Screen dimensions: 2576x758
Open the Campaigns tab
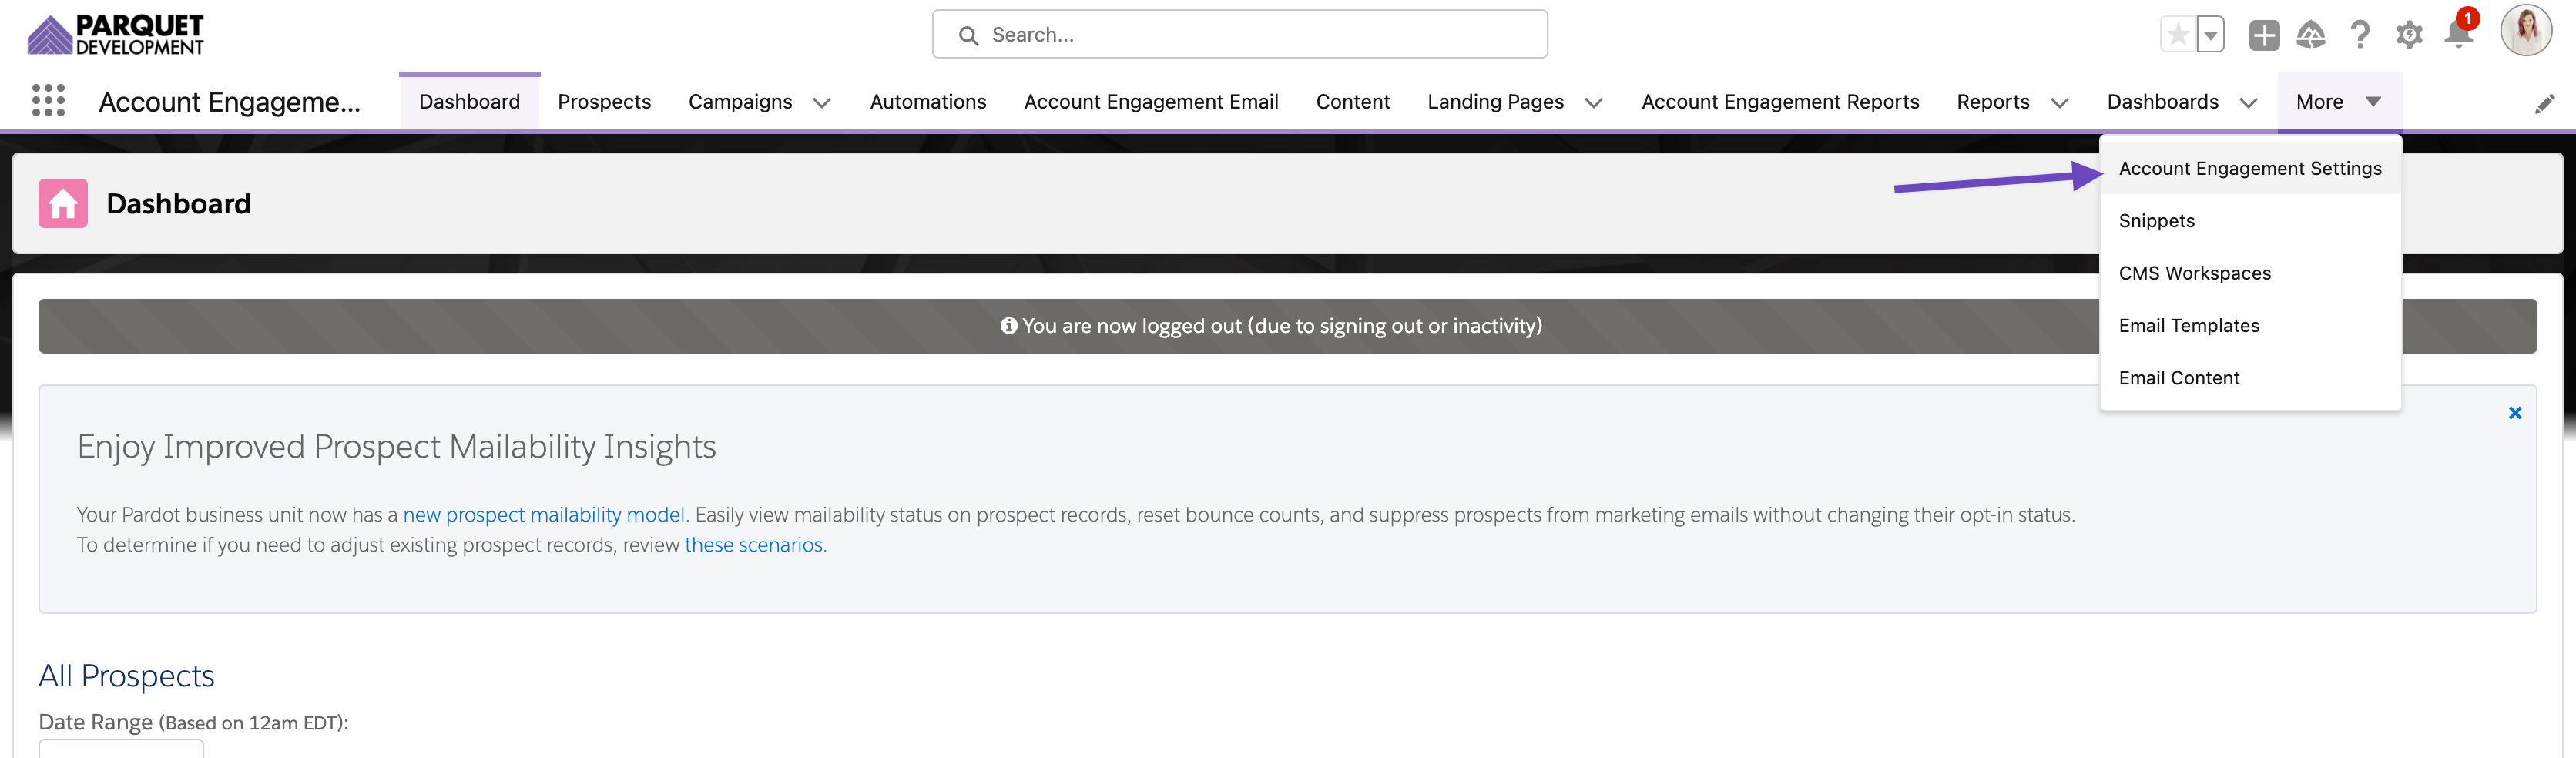point(740,102)
